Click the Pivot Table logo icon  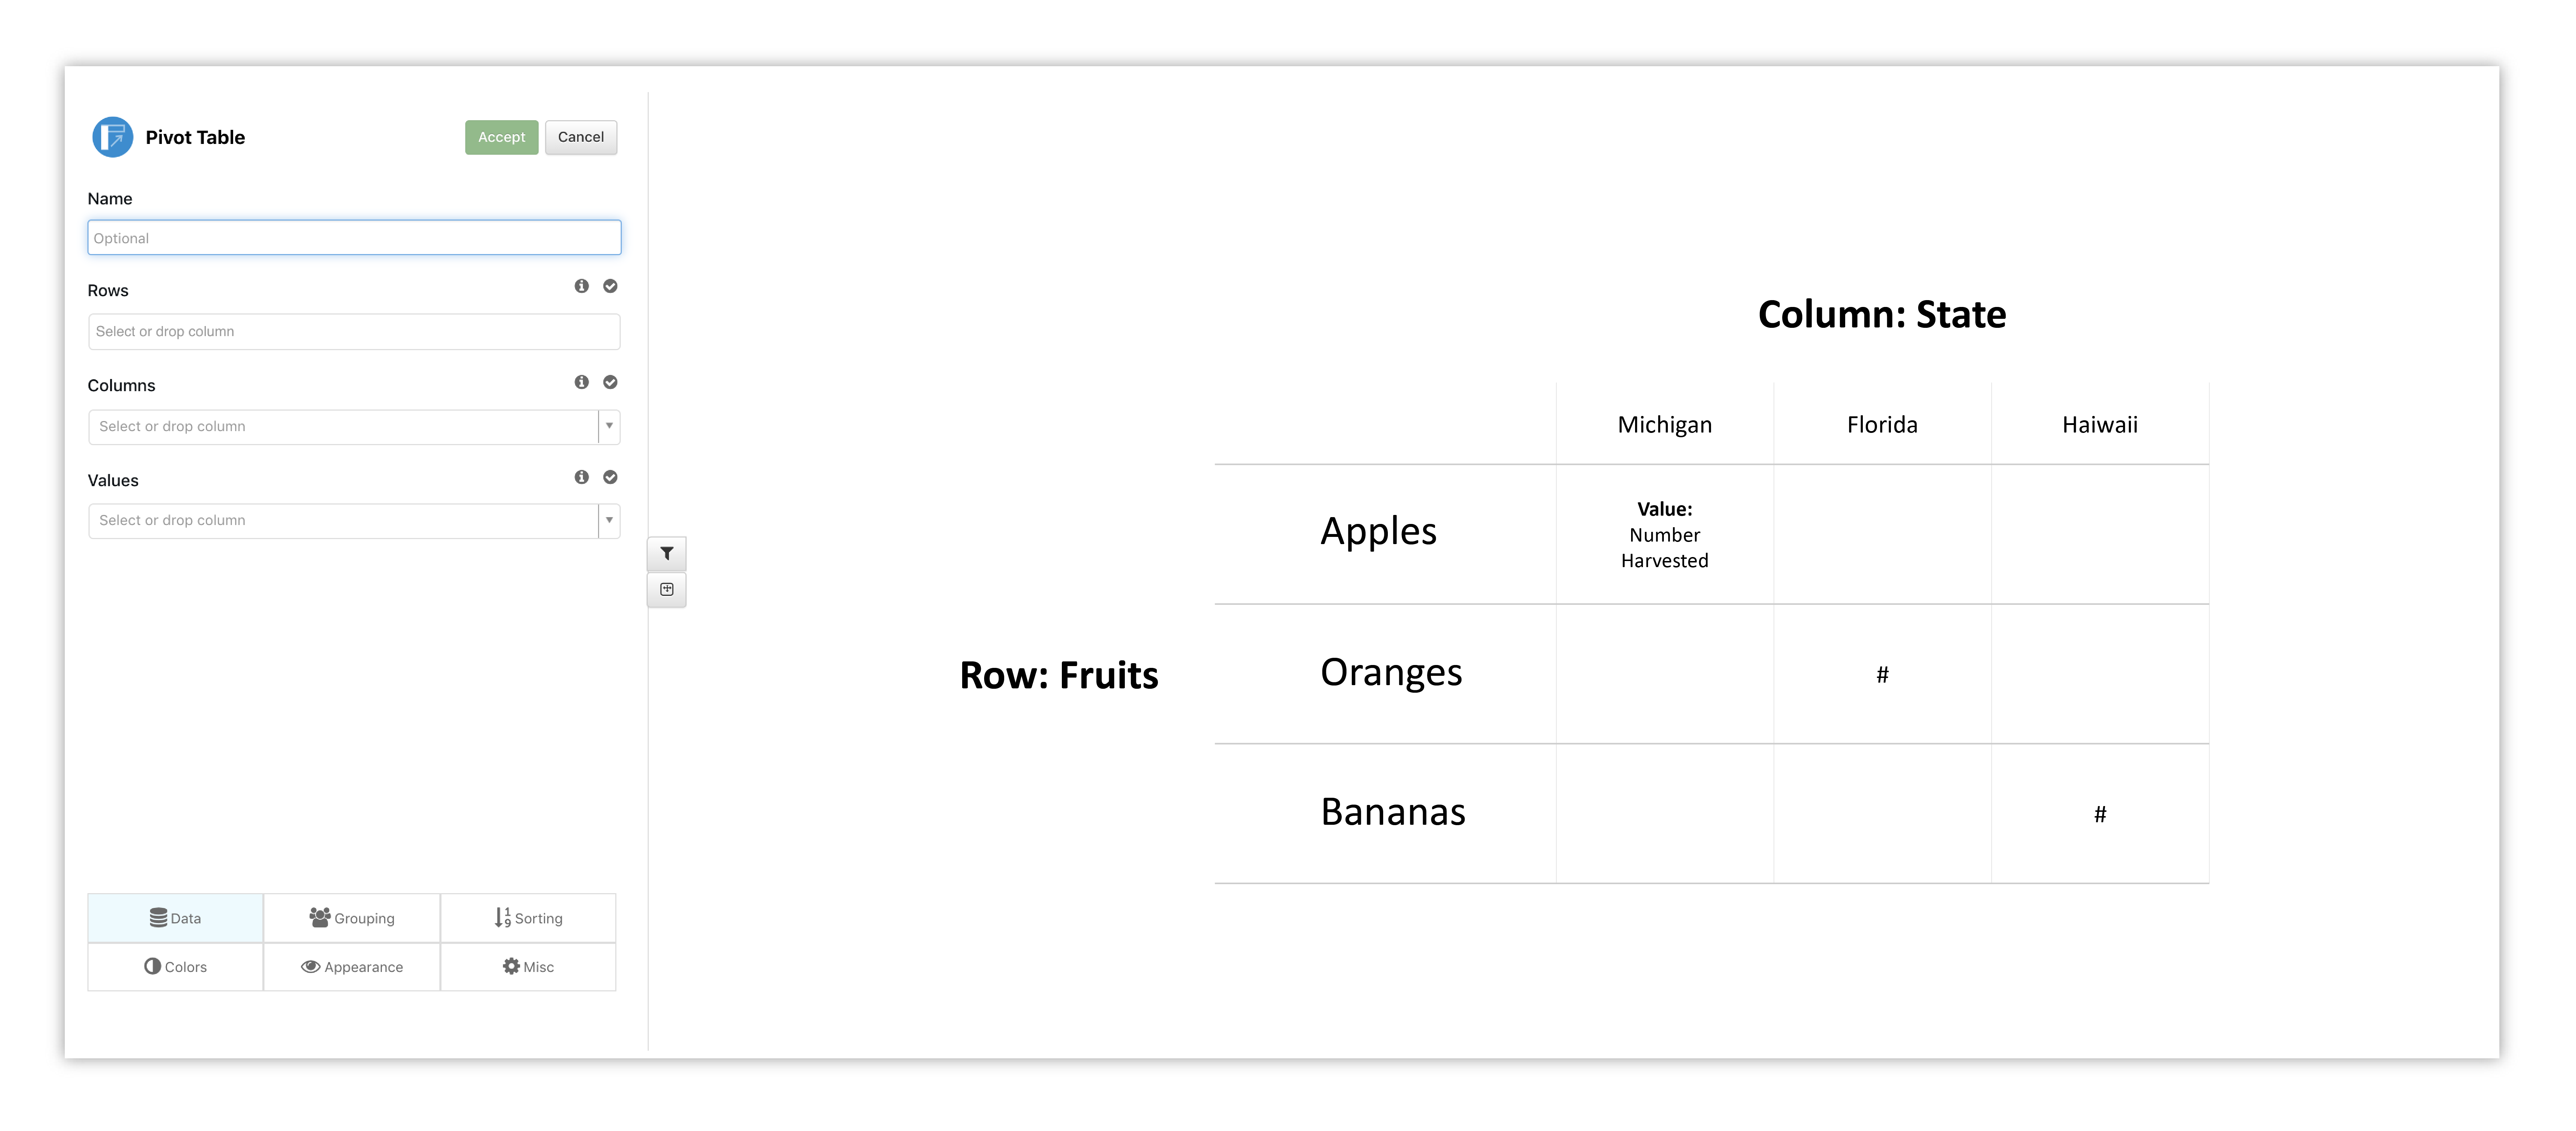(112, 137)
